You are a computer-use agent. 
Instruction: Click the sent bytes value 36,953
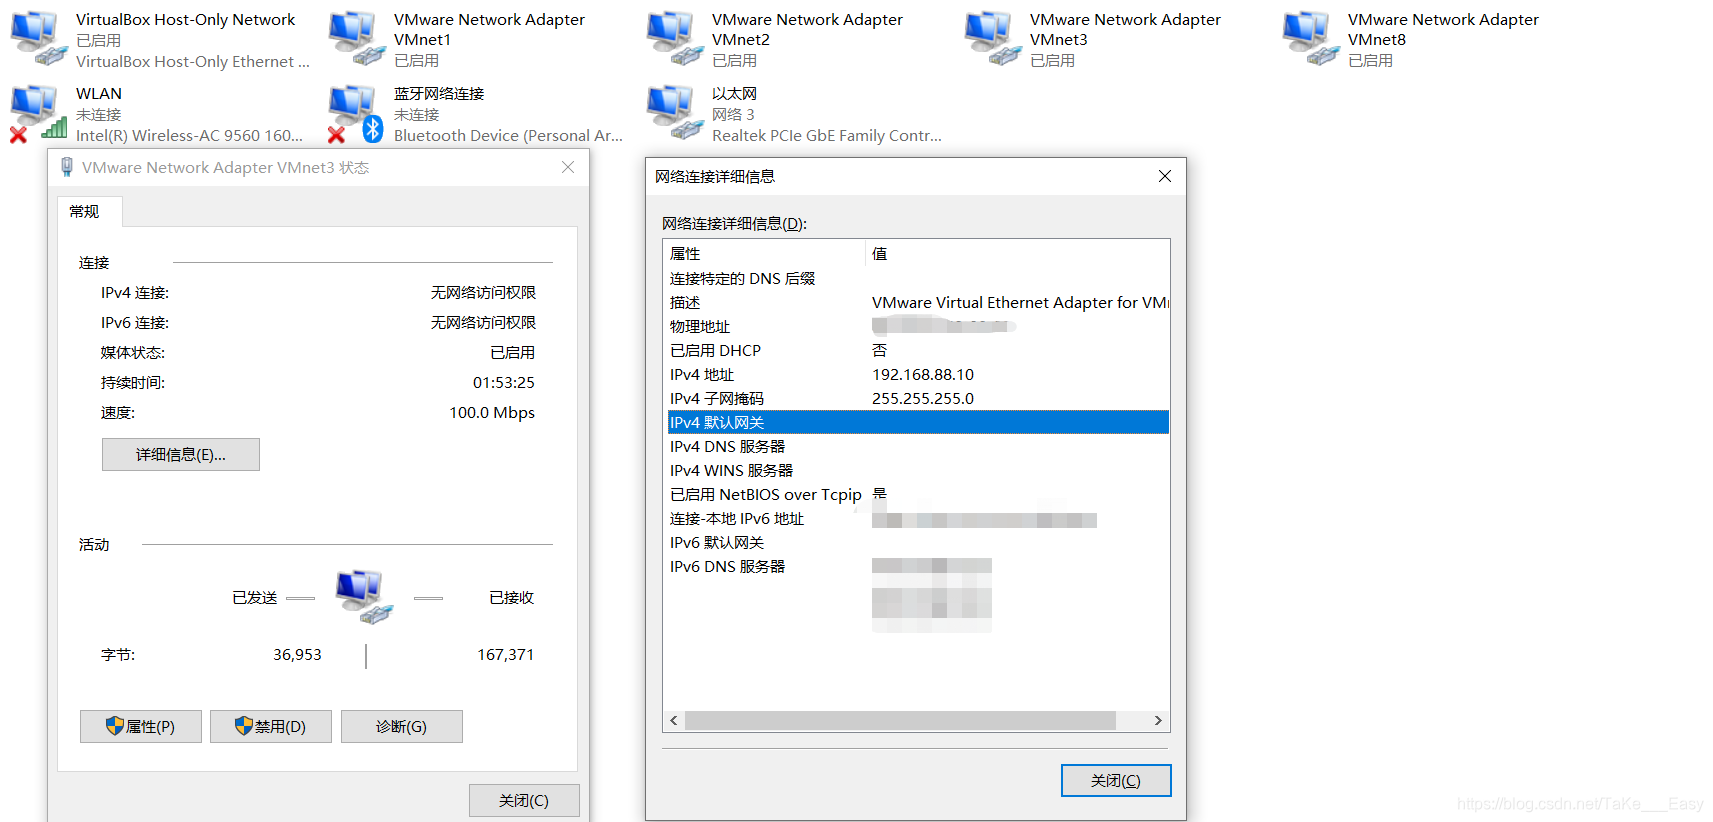pos(297,654)
